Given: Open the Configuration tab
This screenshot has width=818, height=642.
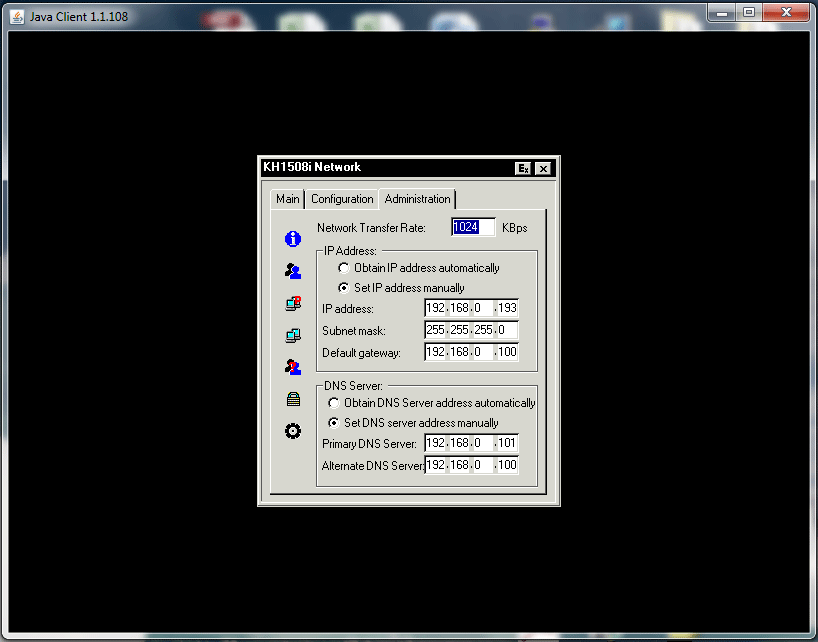Looking at the screenshot, I should coord(342,199).
